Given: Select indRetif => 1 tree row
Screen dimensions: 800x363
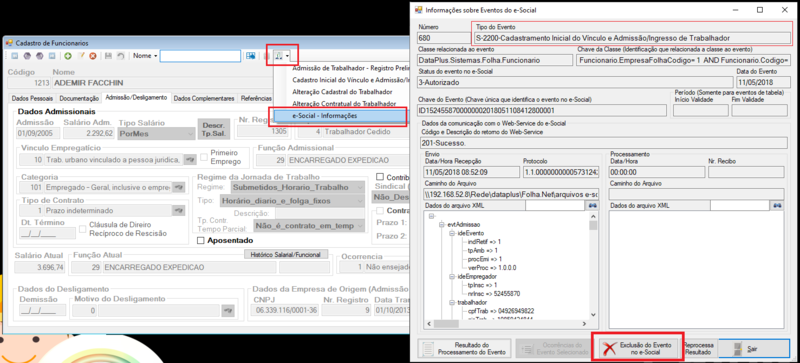Looking at the screenshot, I should [484, 241].
